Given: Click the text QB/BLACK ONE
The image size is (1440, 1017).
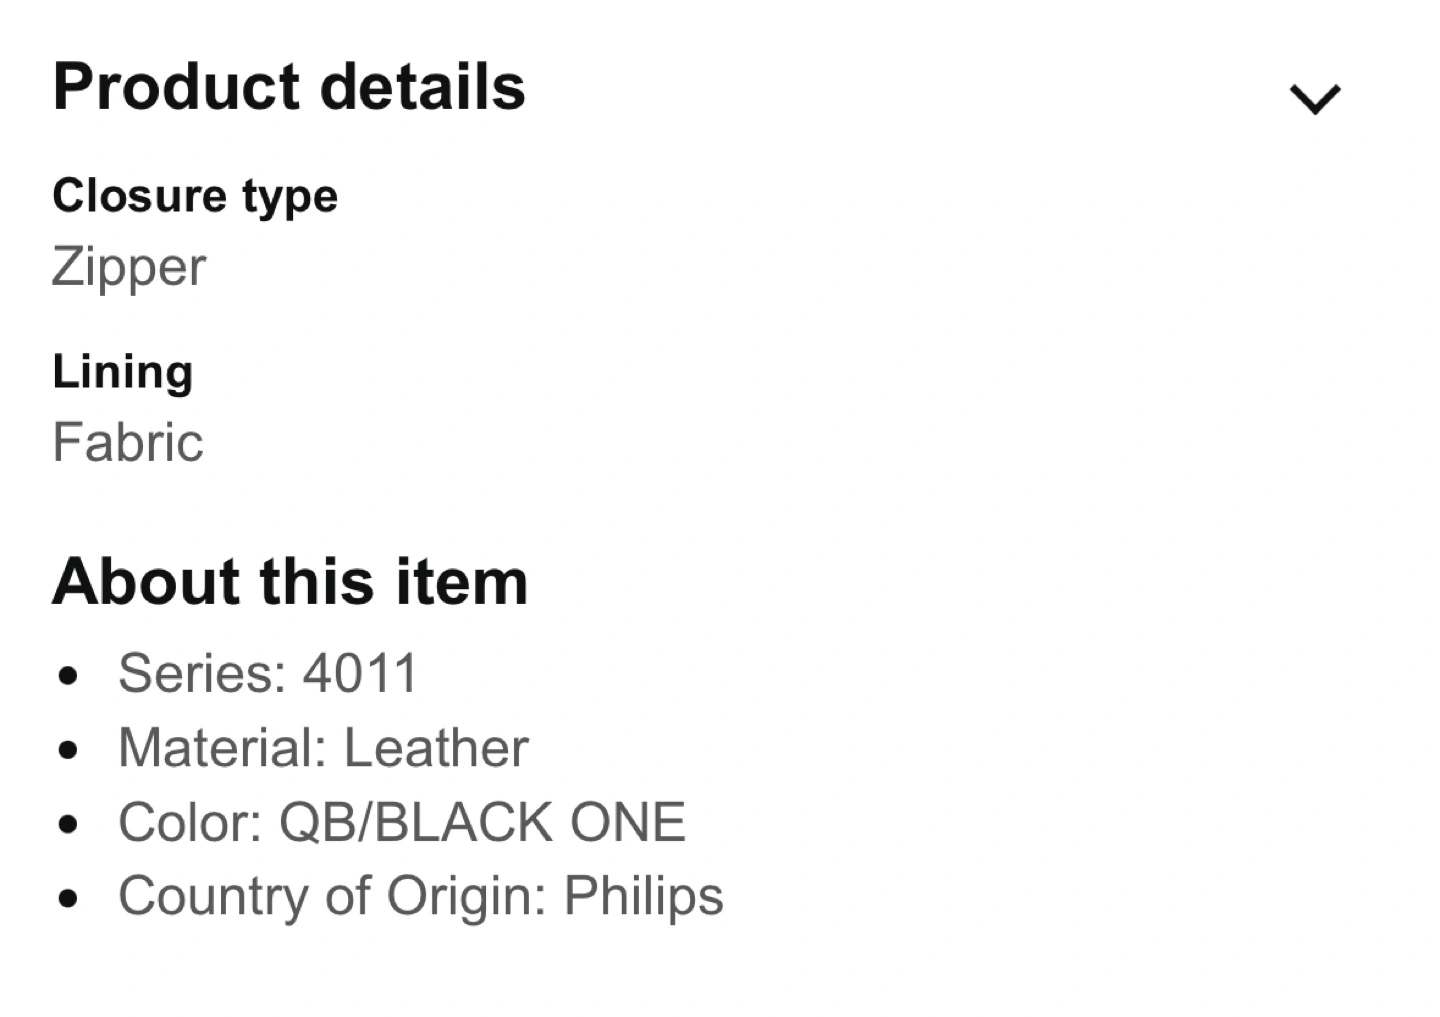Looking at the screenshot, I should (x=482, y=823).
